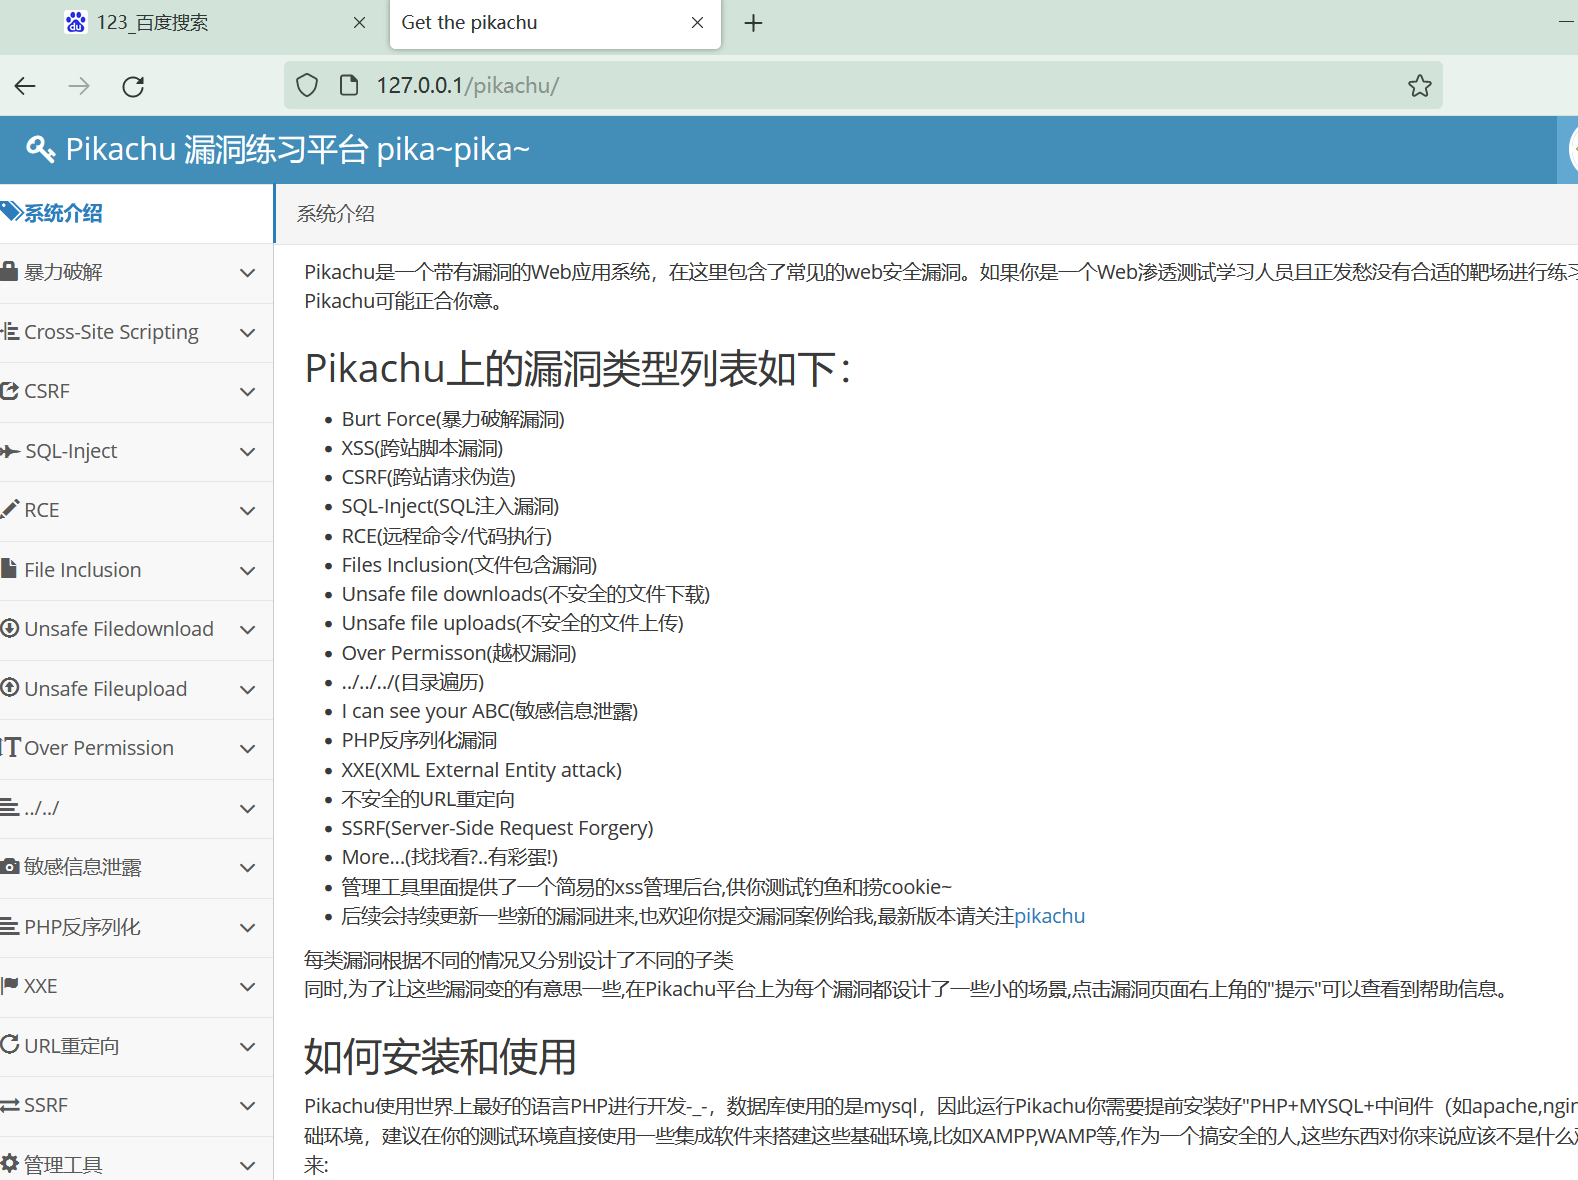Click the browser back arrow
This screenshot has height=1180, width=1578.
(x=25, y=86)
